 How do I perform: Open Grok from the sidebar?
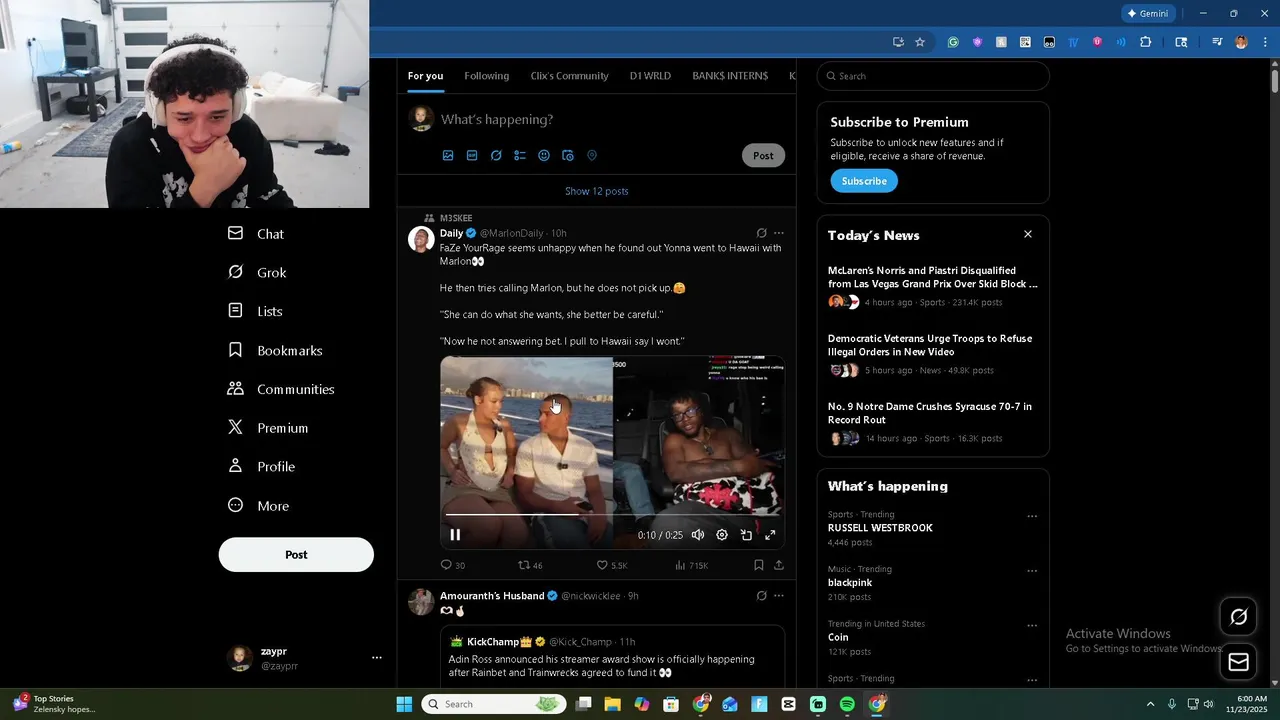click(x=257, y=273)
